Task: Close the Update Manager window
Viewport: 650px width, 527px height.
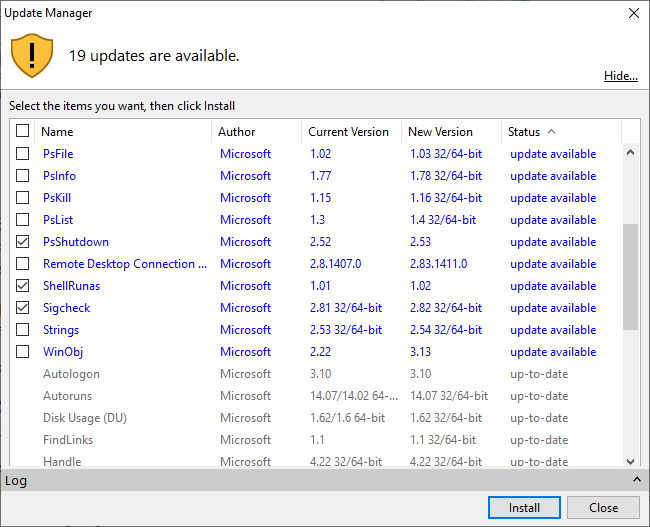Action: [633, 13]
